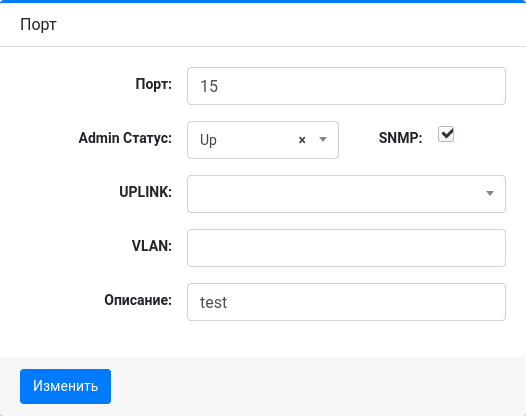Click the UPLINK: label

[146, 192]
